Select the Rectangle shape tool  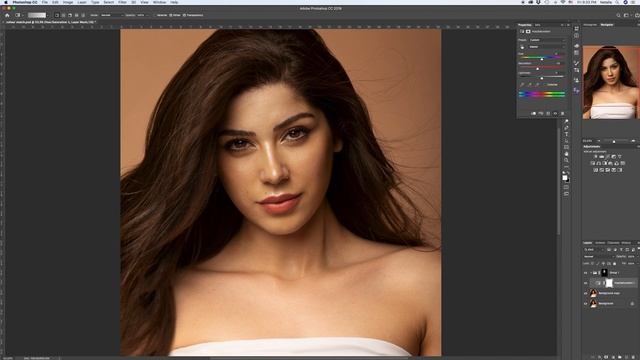pos(566,147)
